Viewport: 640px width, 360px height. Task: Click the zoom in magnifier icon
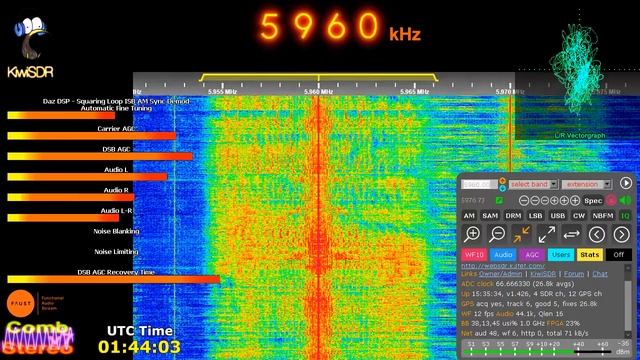[x=472, y=235]
